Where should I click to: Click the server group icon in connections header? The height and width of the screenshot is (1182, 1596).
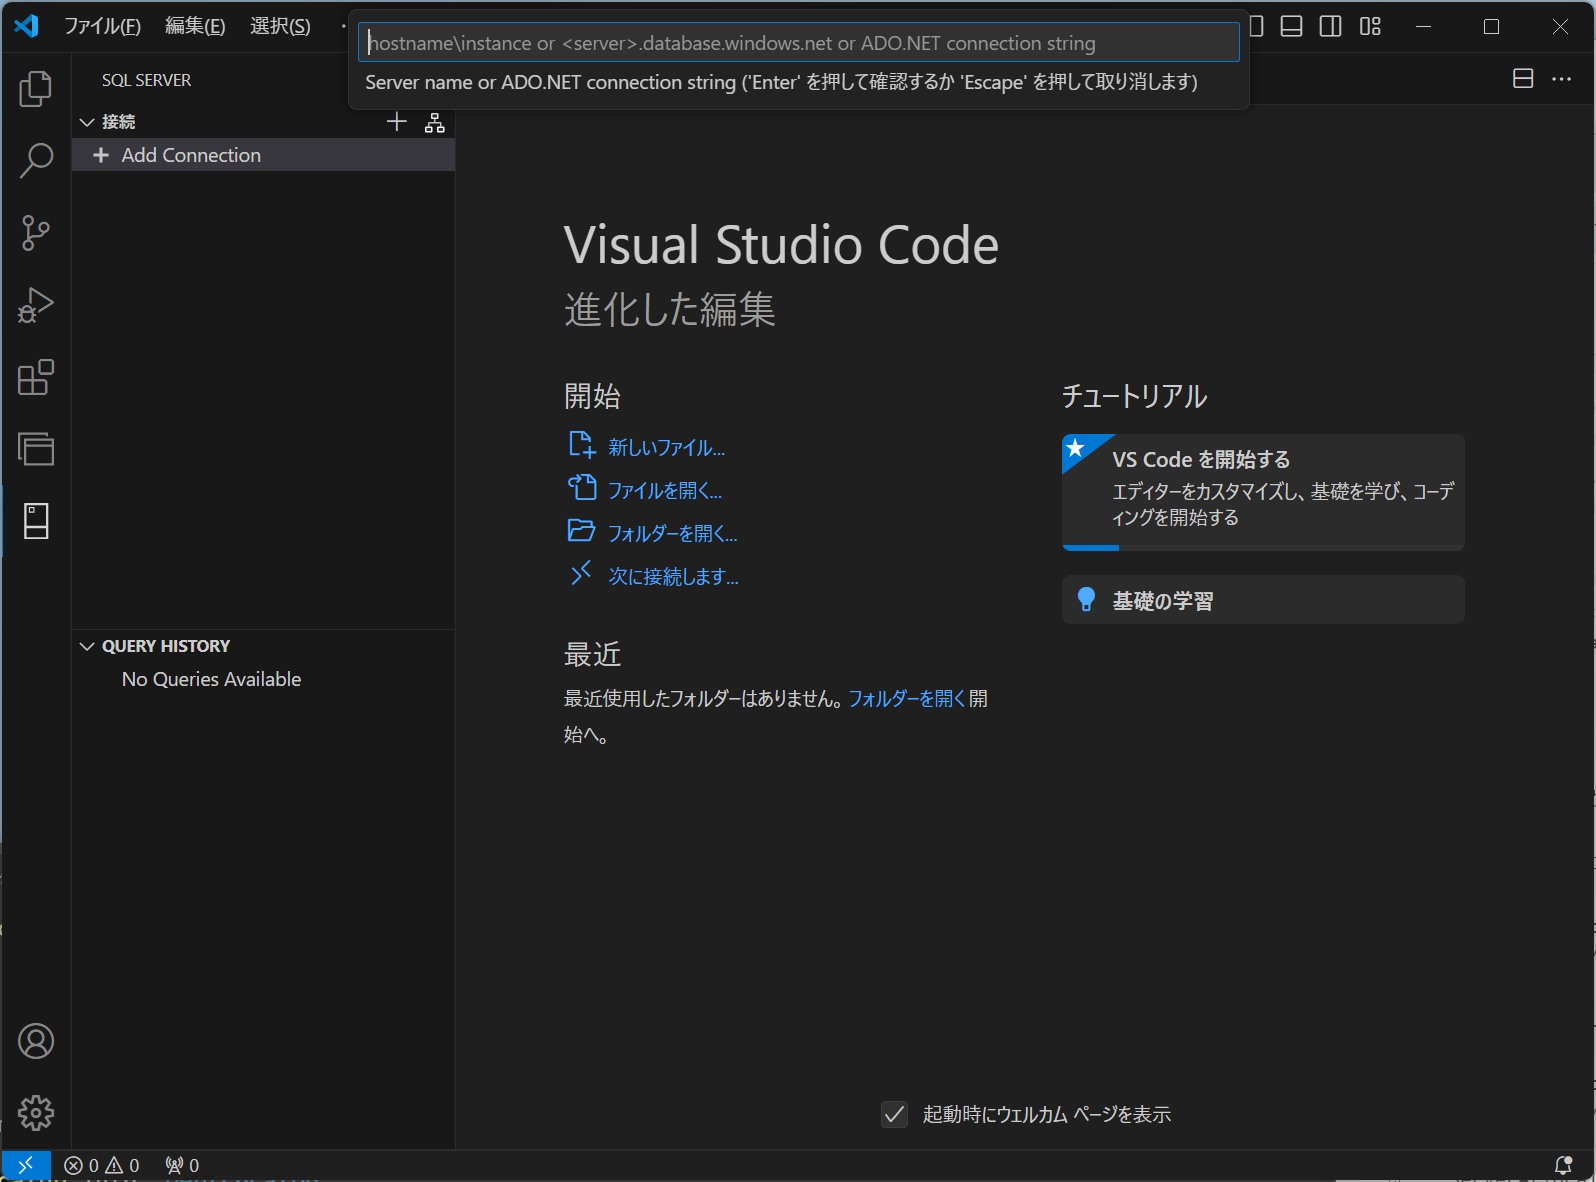point(435,122)
